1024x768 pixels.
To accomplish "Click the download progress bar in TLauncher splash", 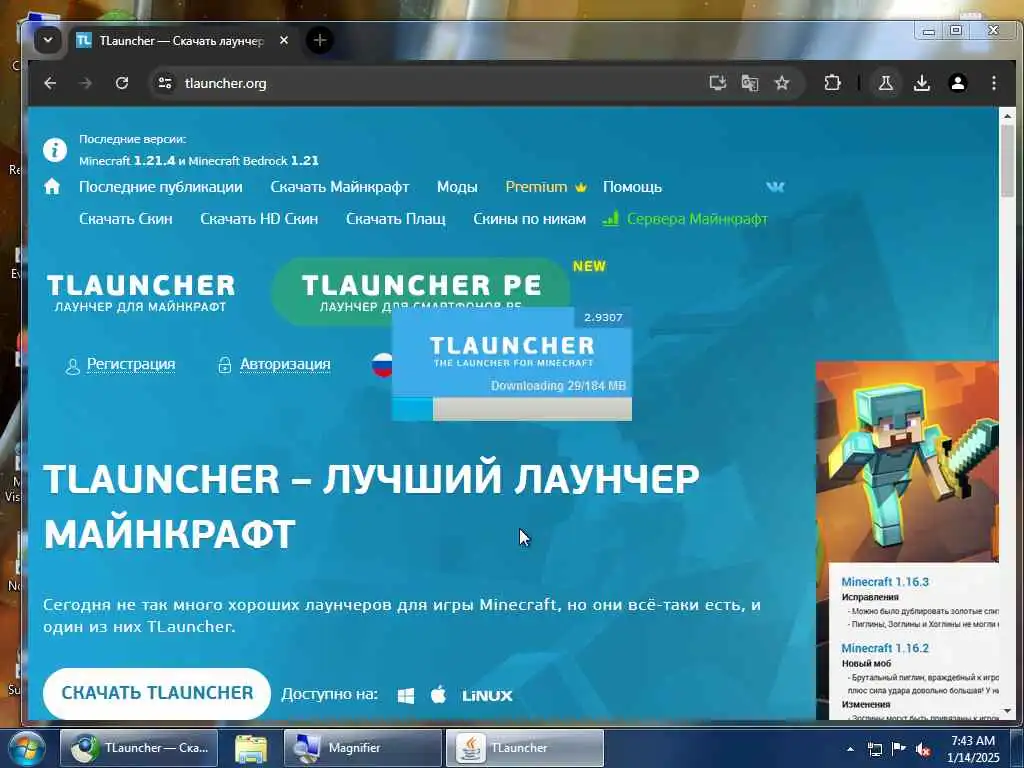I will [511, 409].
